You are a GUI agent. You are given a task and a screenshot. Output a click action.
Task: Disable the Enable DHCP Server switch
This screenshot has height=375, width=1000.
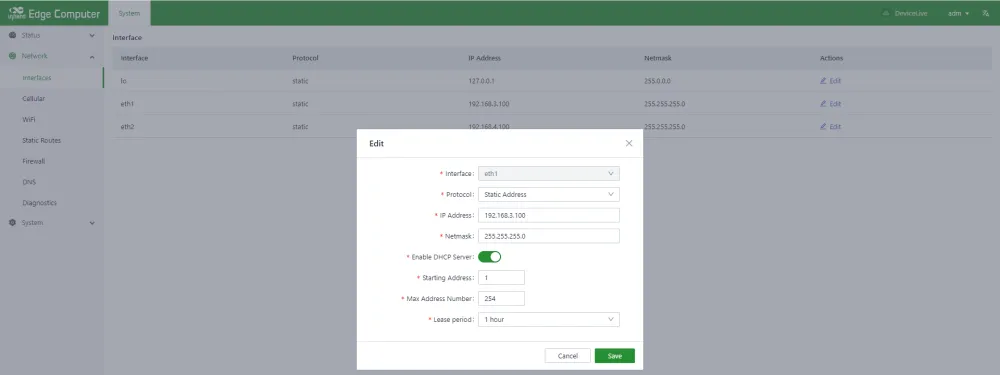point(490,257)
